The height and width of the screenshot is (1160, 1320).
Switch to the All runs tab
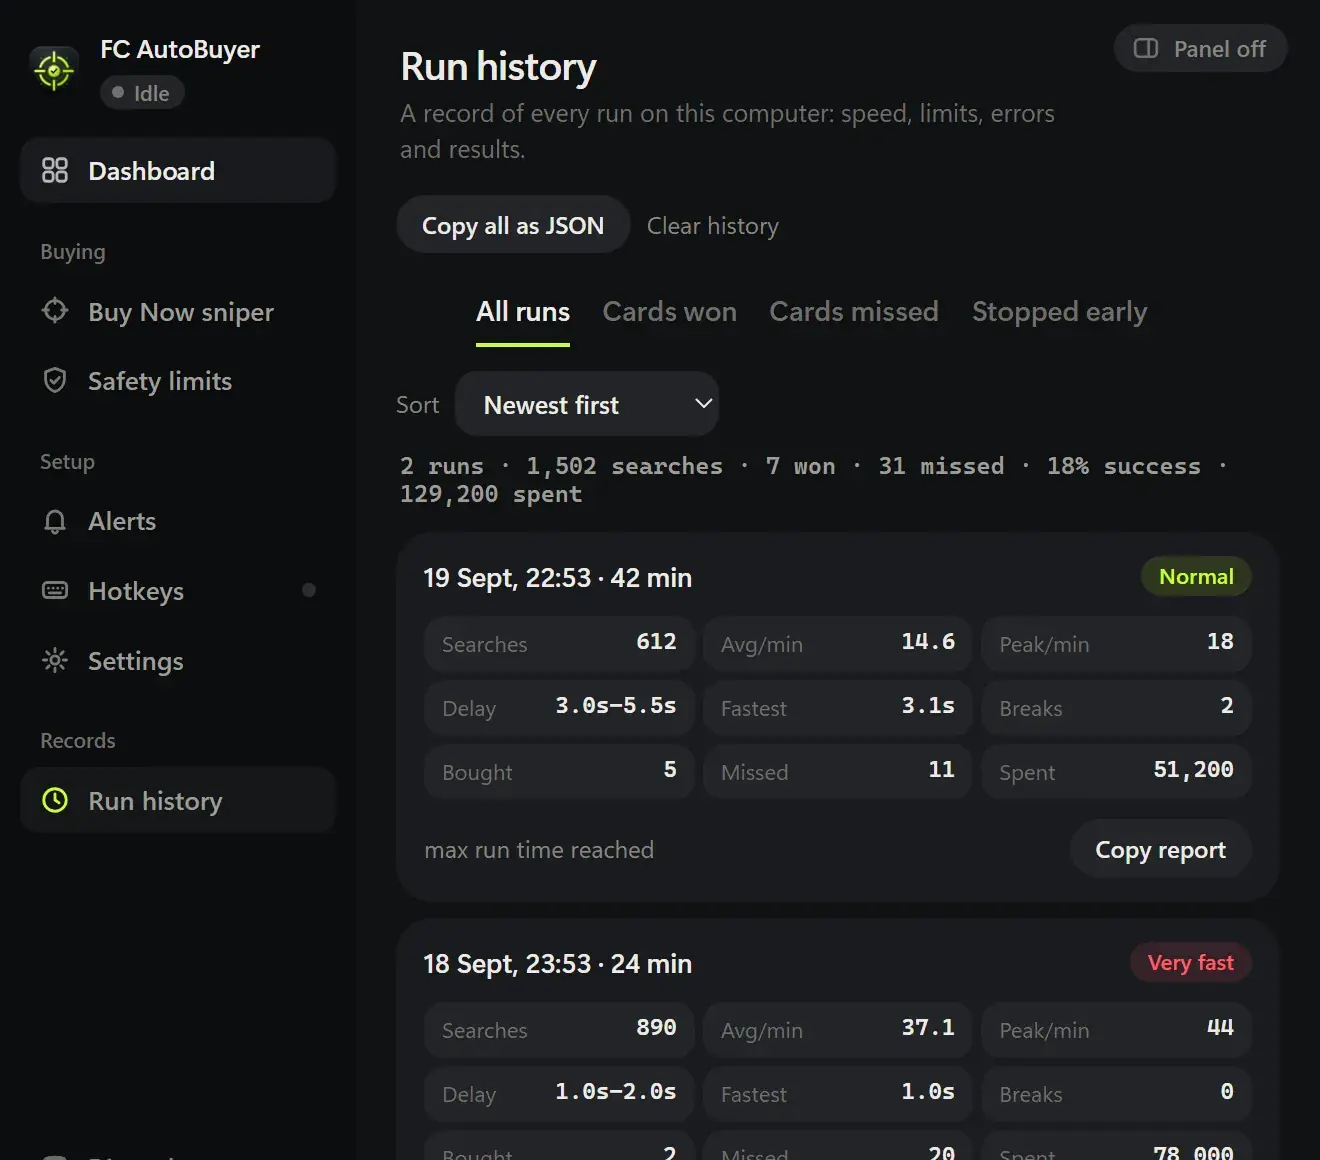[x=523, y=312]
